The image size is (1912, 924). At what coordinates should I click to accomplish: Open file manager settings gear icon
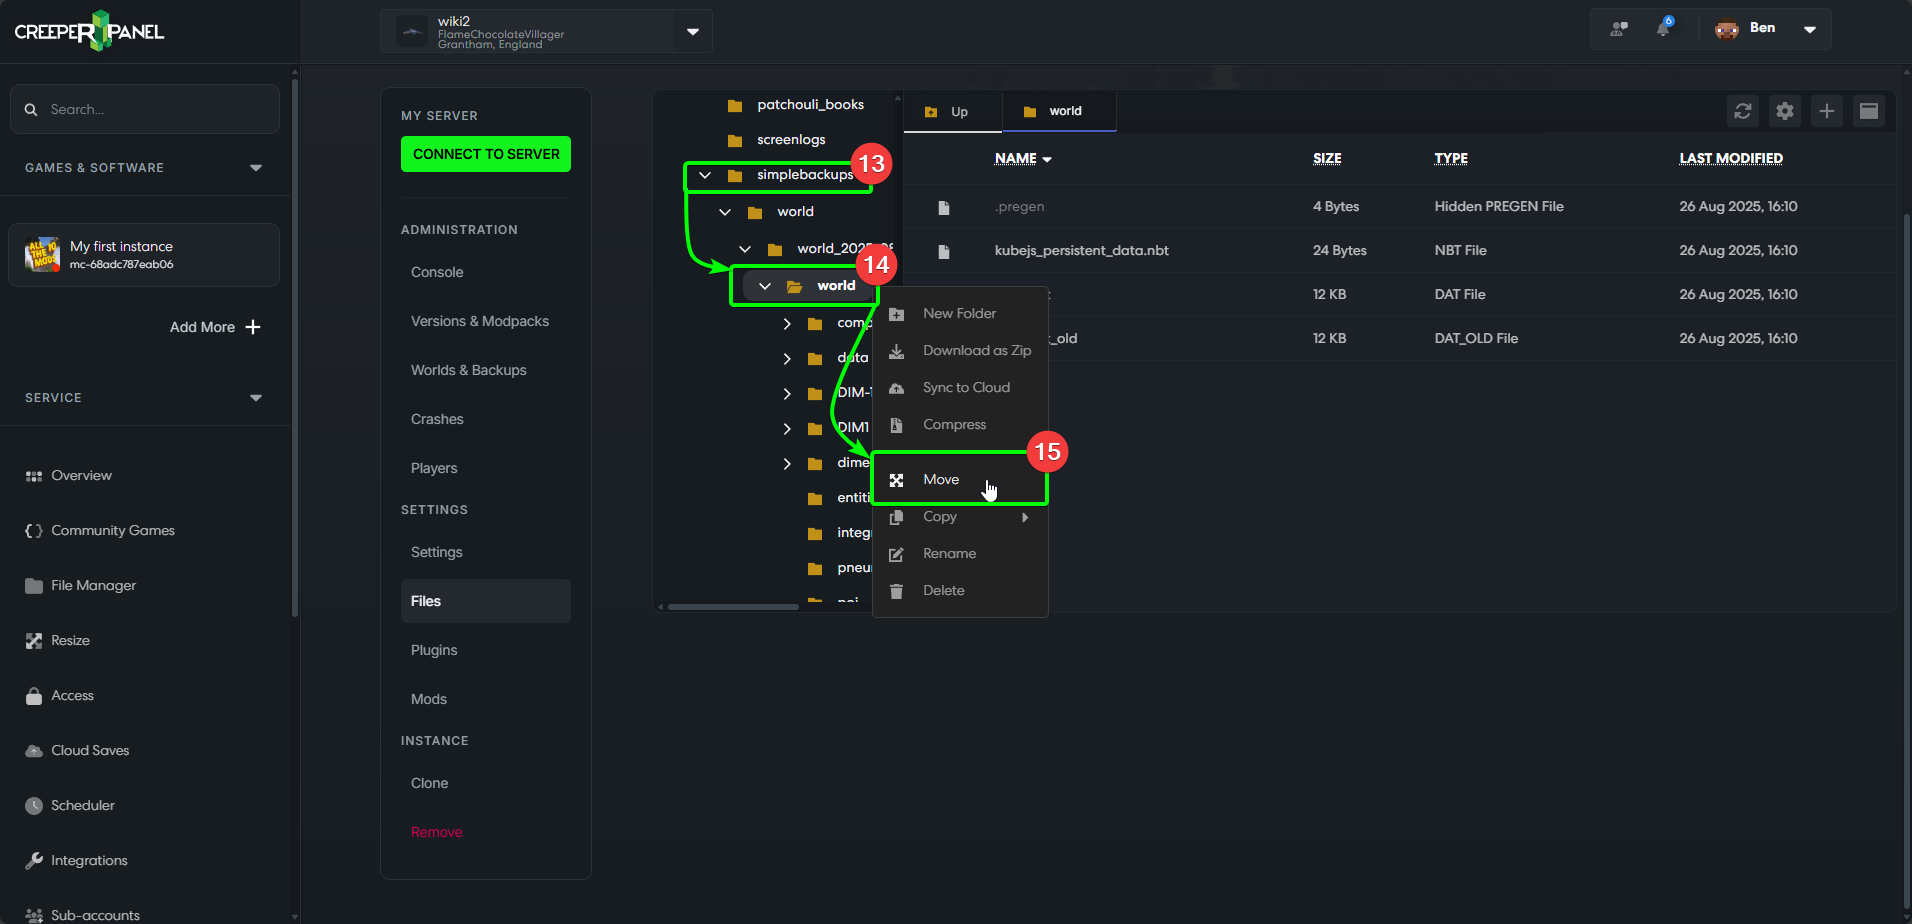tap(1784, 111)
